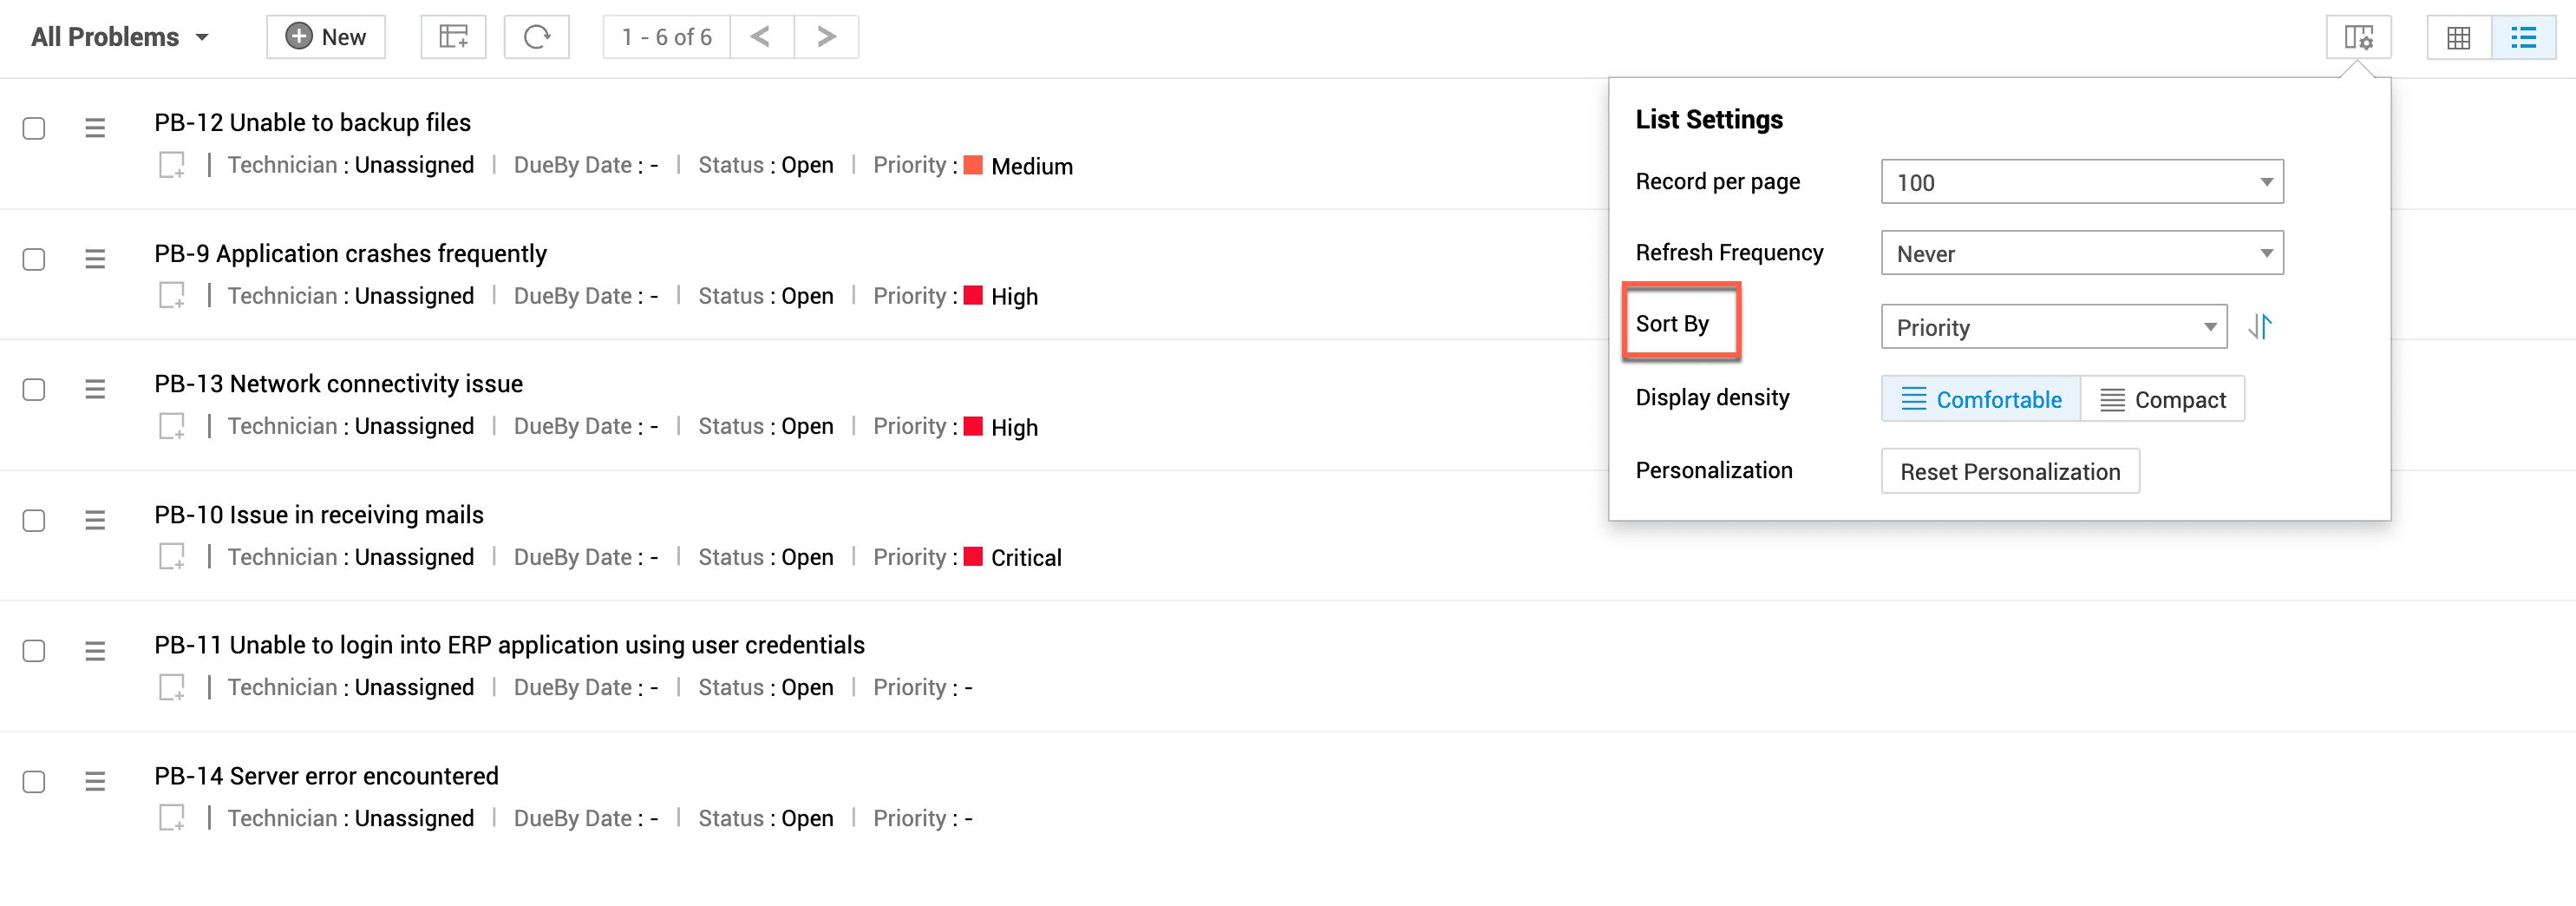Viewport: 2576px width, 906px height.
Task: Click the New problem button
Action: pyautogui.click(x=326, y=37)
